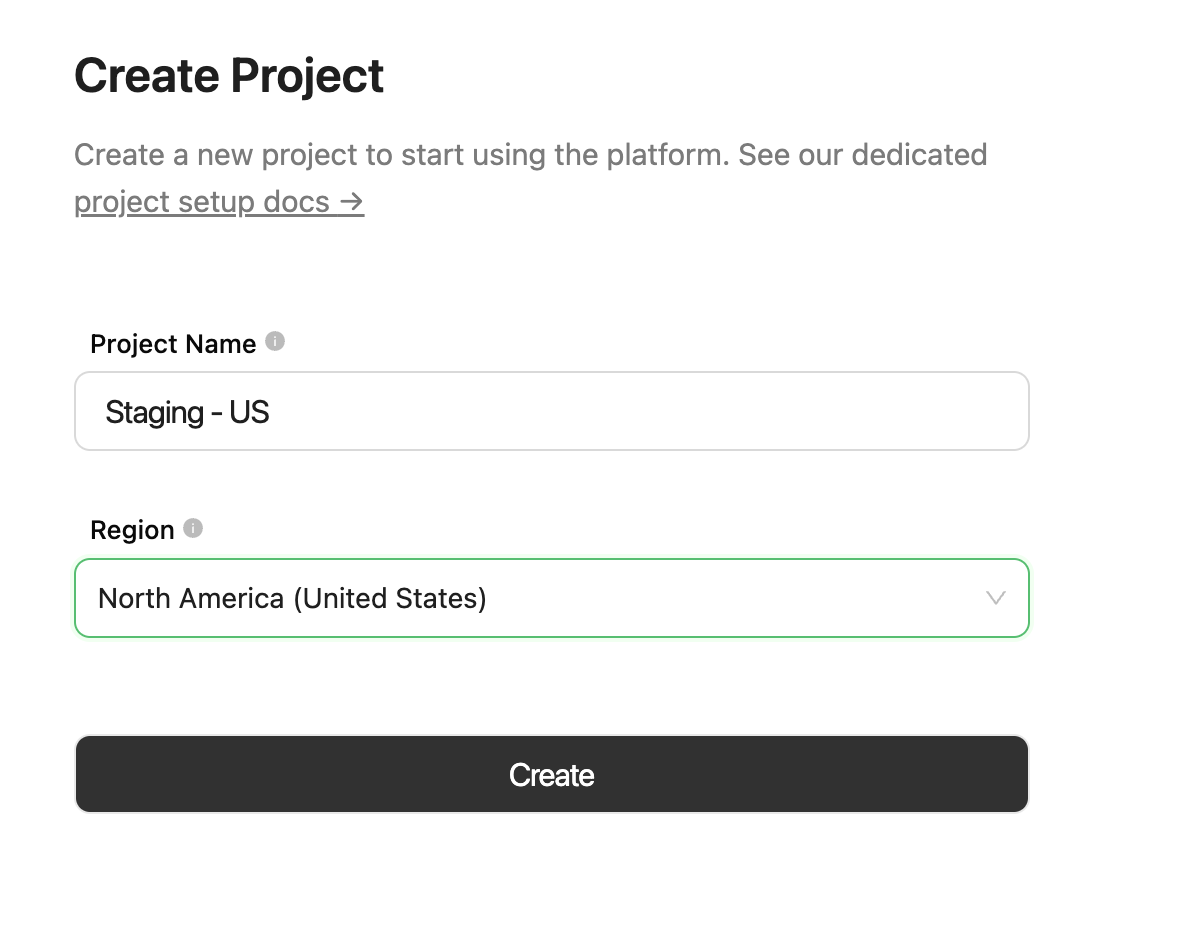The width and height of the screenshot is (1180, 946).
Task: Follow the dedicated project setup documentation
Action: tap(200, 202)
